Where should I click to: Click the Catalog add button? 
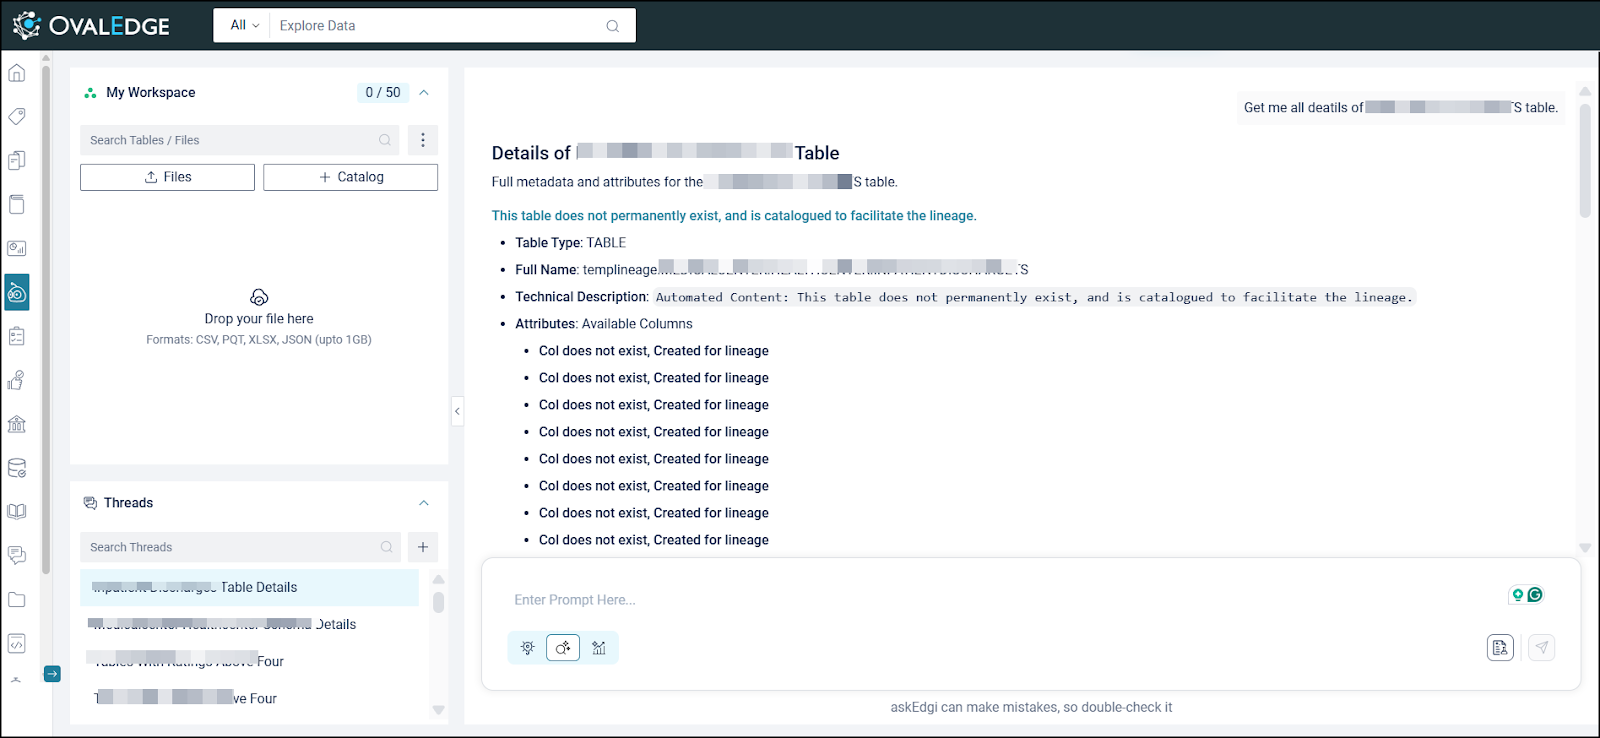[350, 177]
